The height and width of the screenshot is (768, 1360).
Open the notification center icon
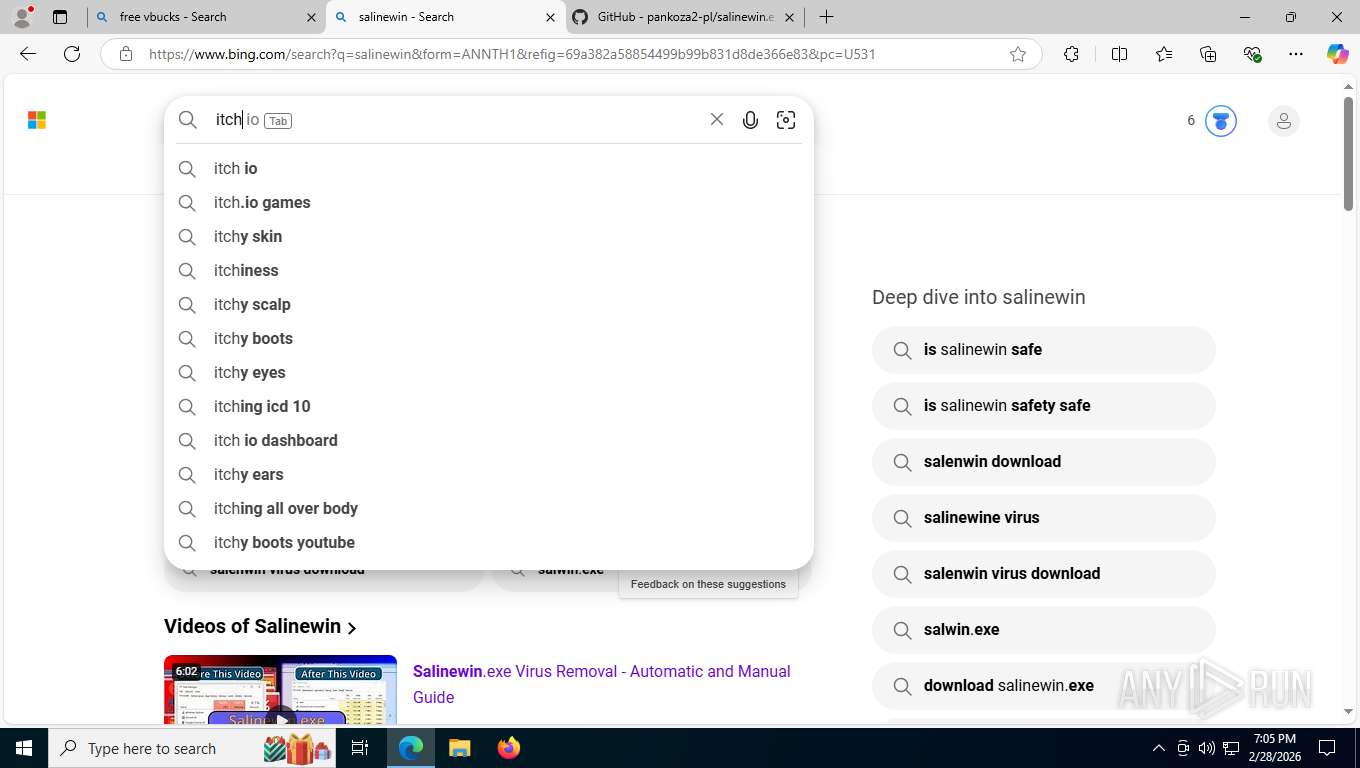tap(1327, 748)
